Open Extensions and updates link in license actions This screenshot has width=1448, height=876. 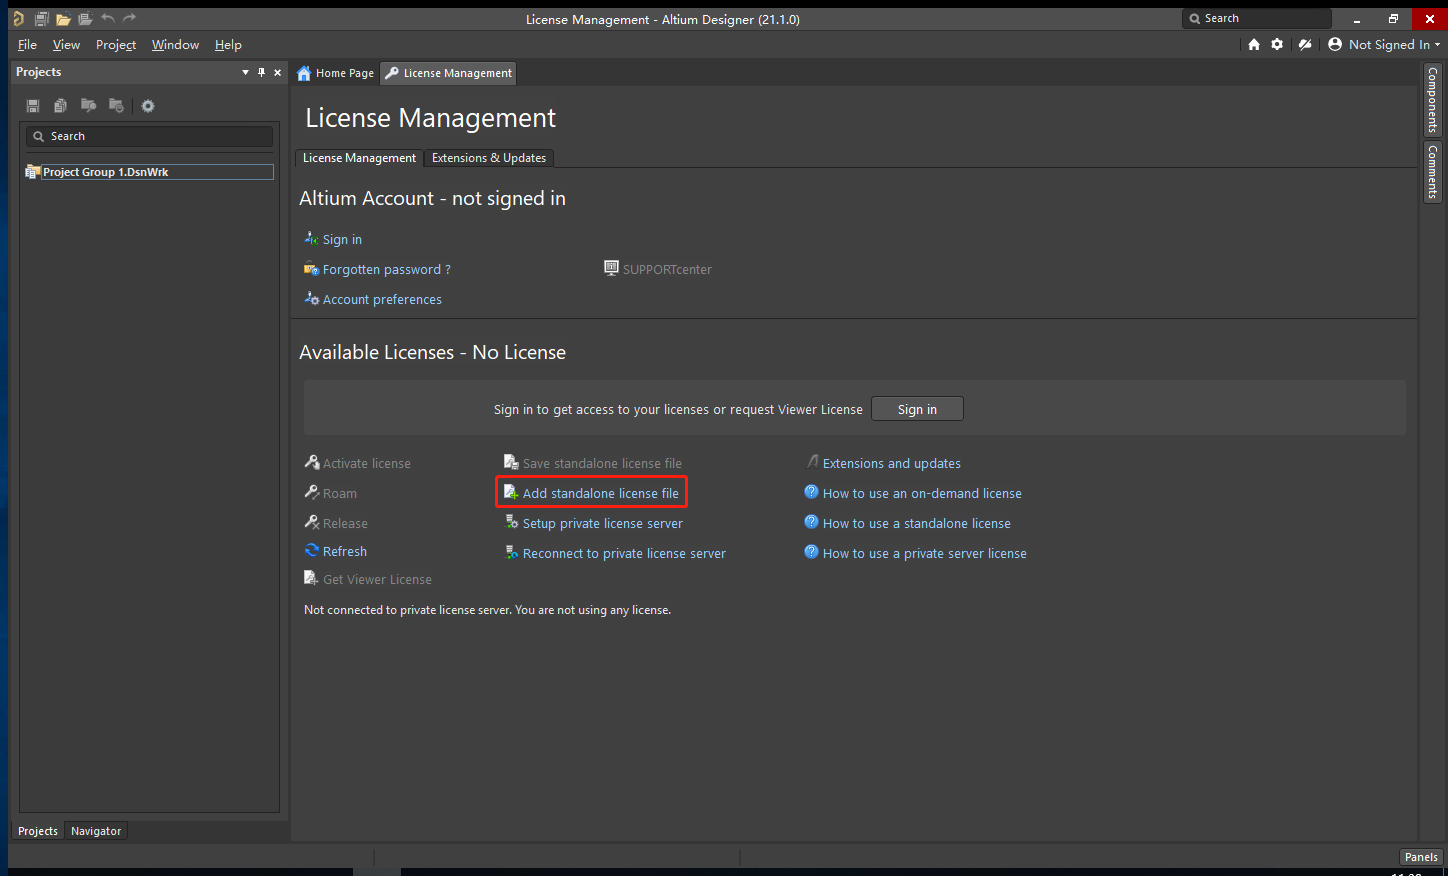[x=883, y=463]
